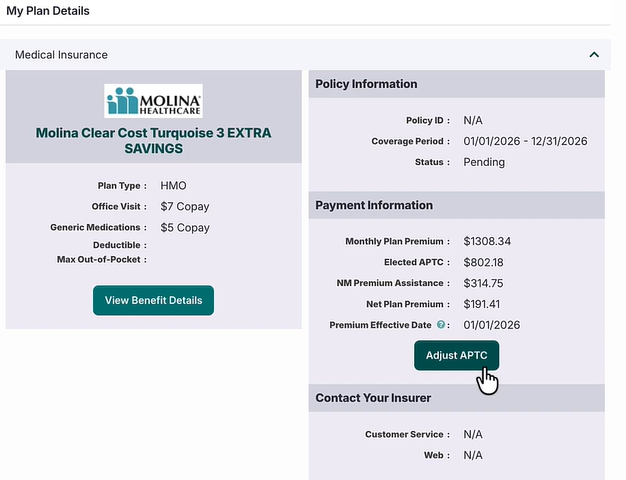This screenshot has width=626, height=480.
Task: Click the HMO plan type value
Action: coord(173,186)
